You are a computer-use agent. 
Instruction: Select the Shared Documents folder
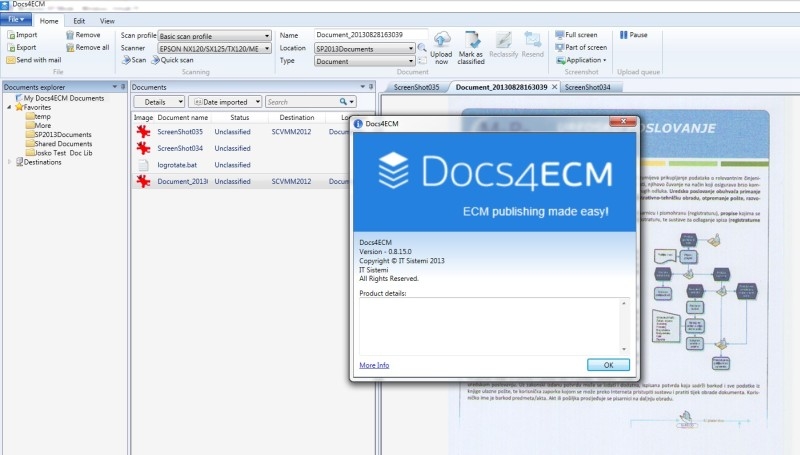(63, 144)
